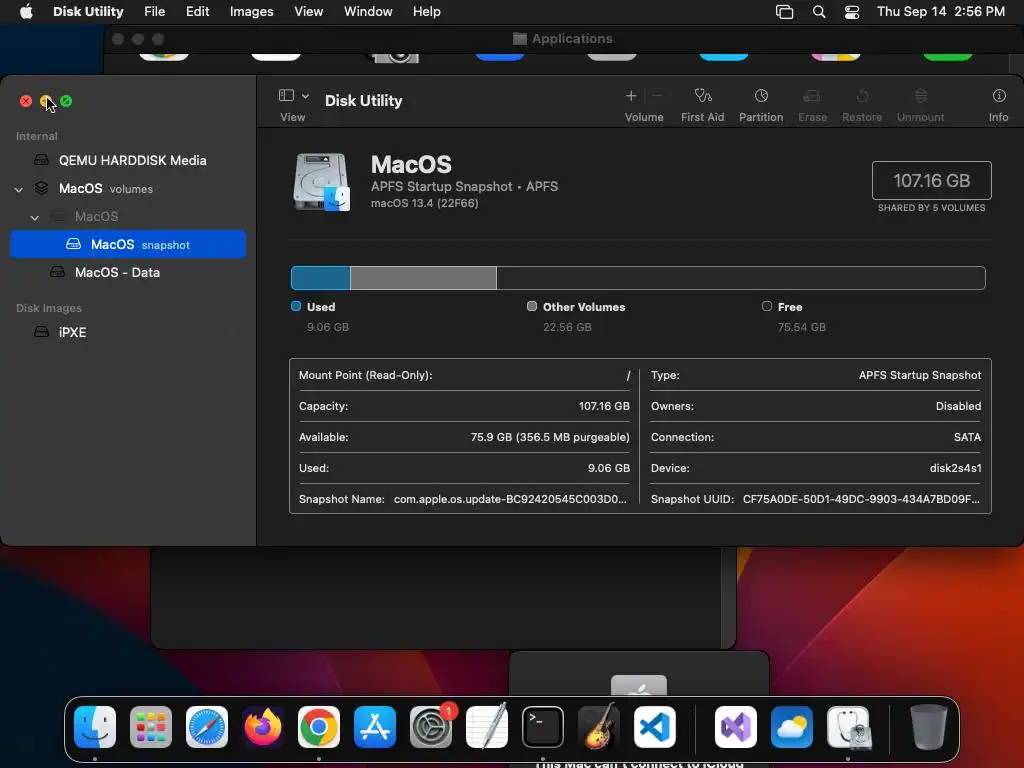Click the Stage Manager windows icon
The width and height of the screenshot is (1024, 768).
tap(784, 12)
